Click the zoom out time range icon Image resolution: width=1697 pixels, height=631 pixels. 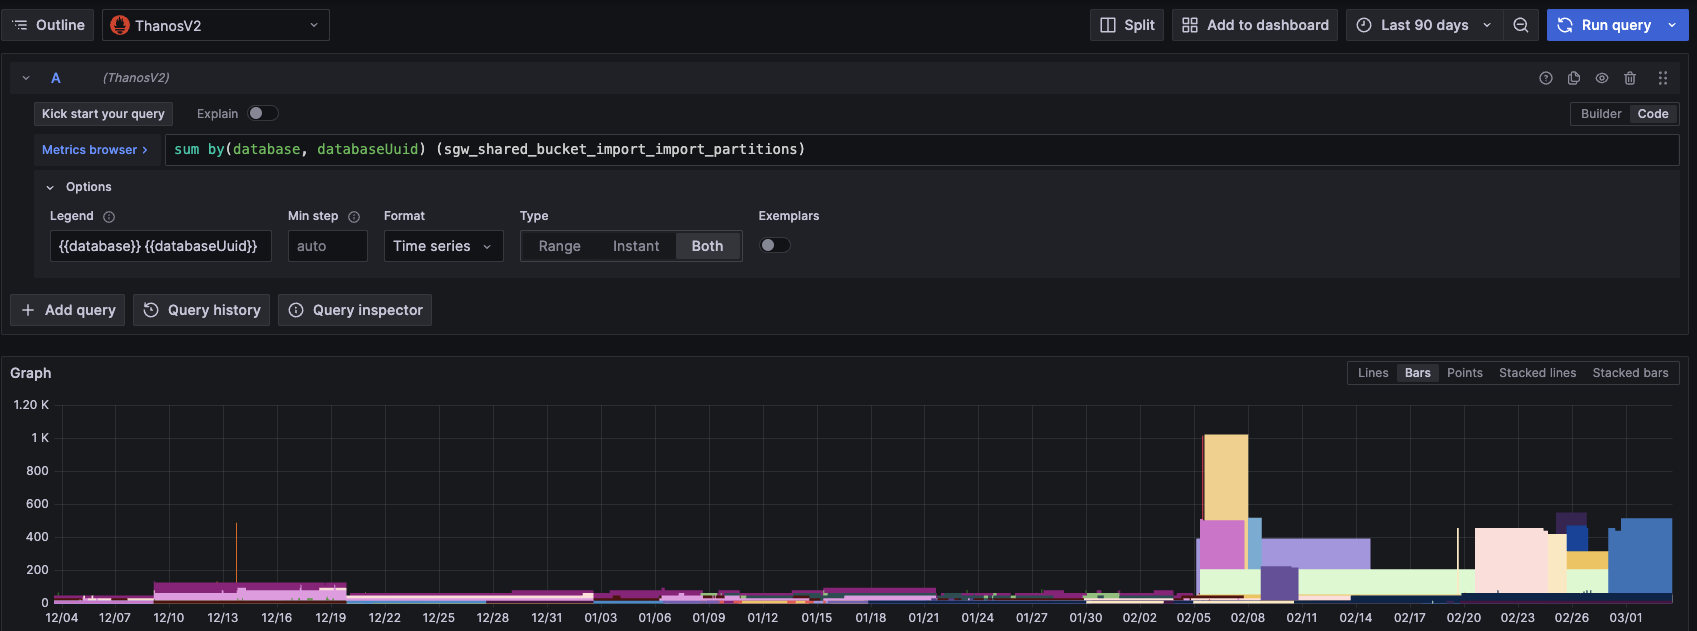1520,25
